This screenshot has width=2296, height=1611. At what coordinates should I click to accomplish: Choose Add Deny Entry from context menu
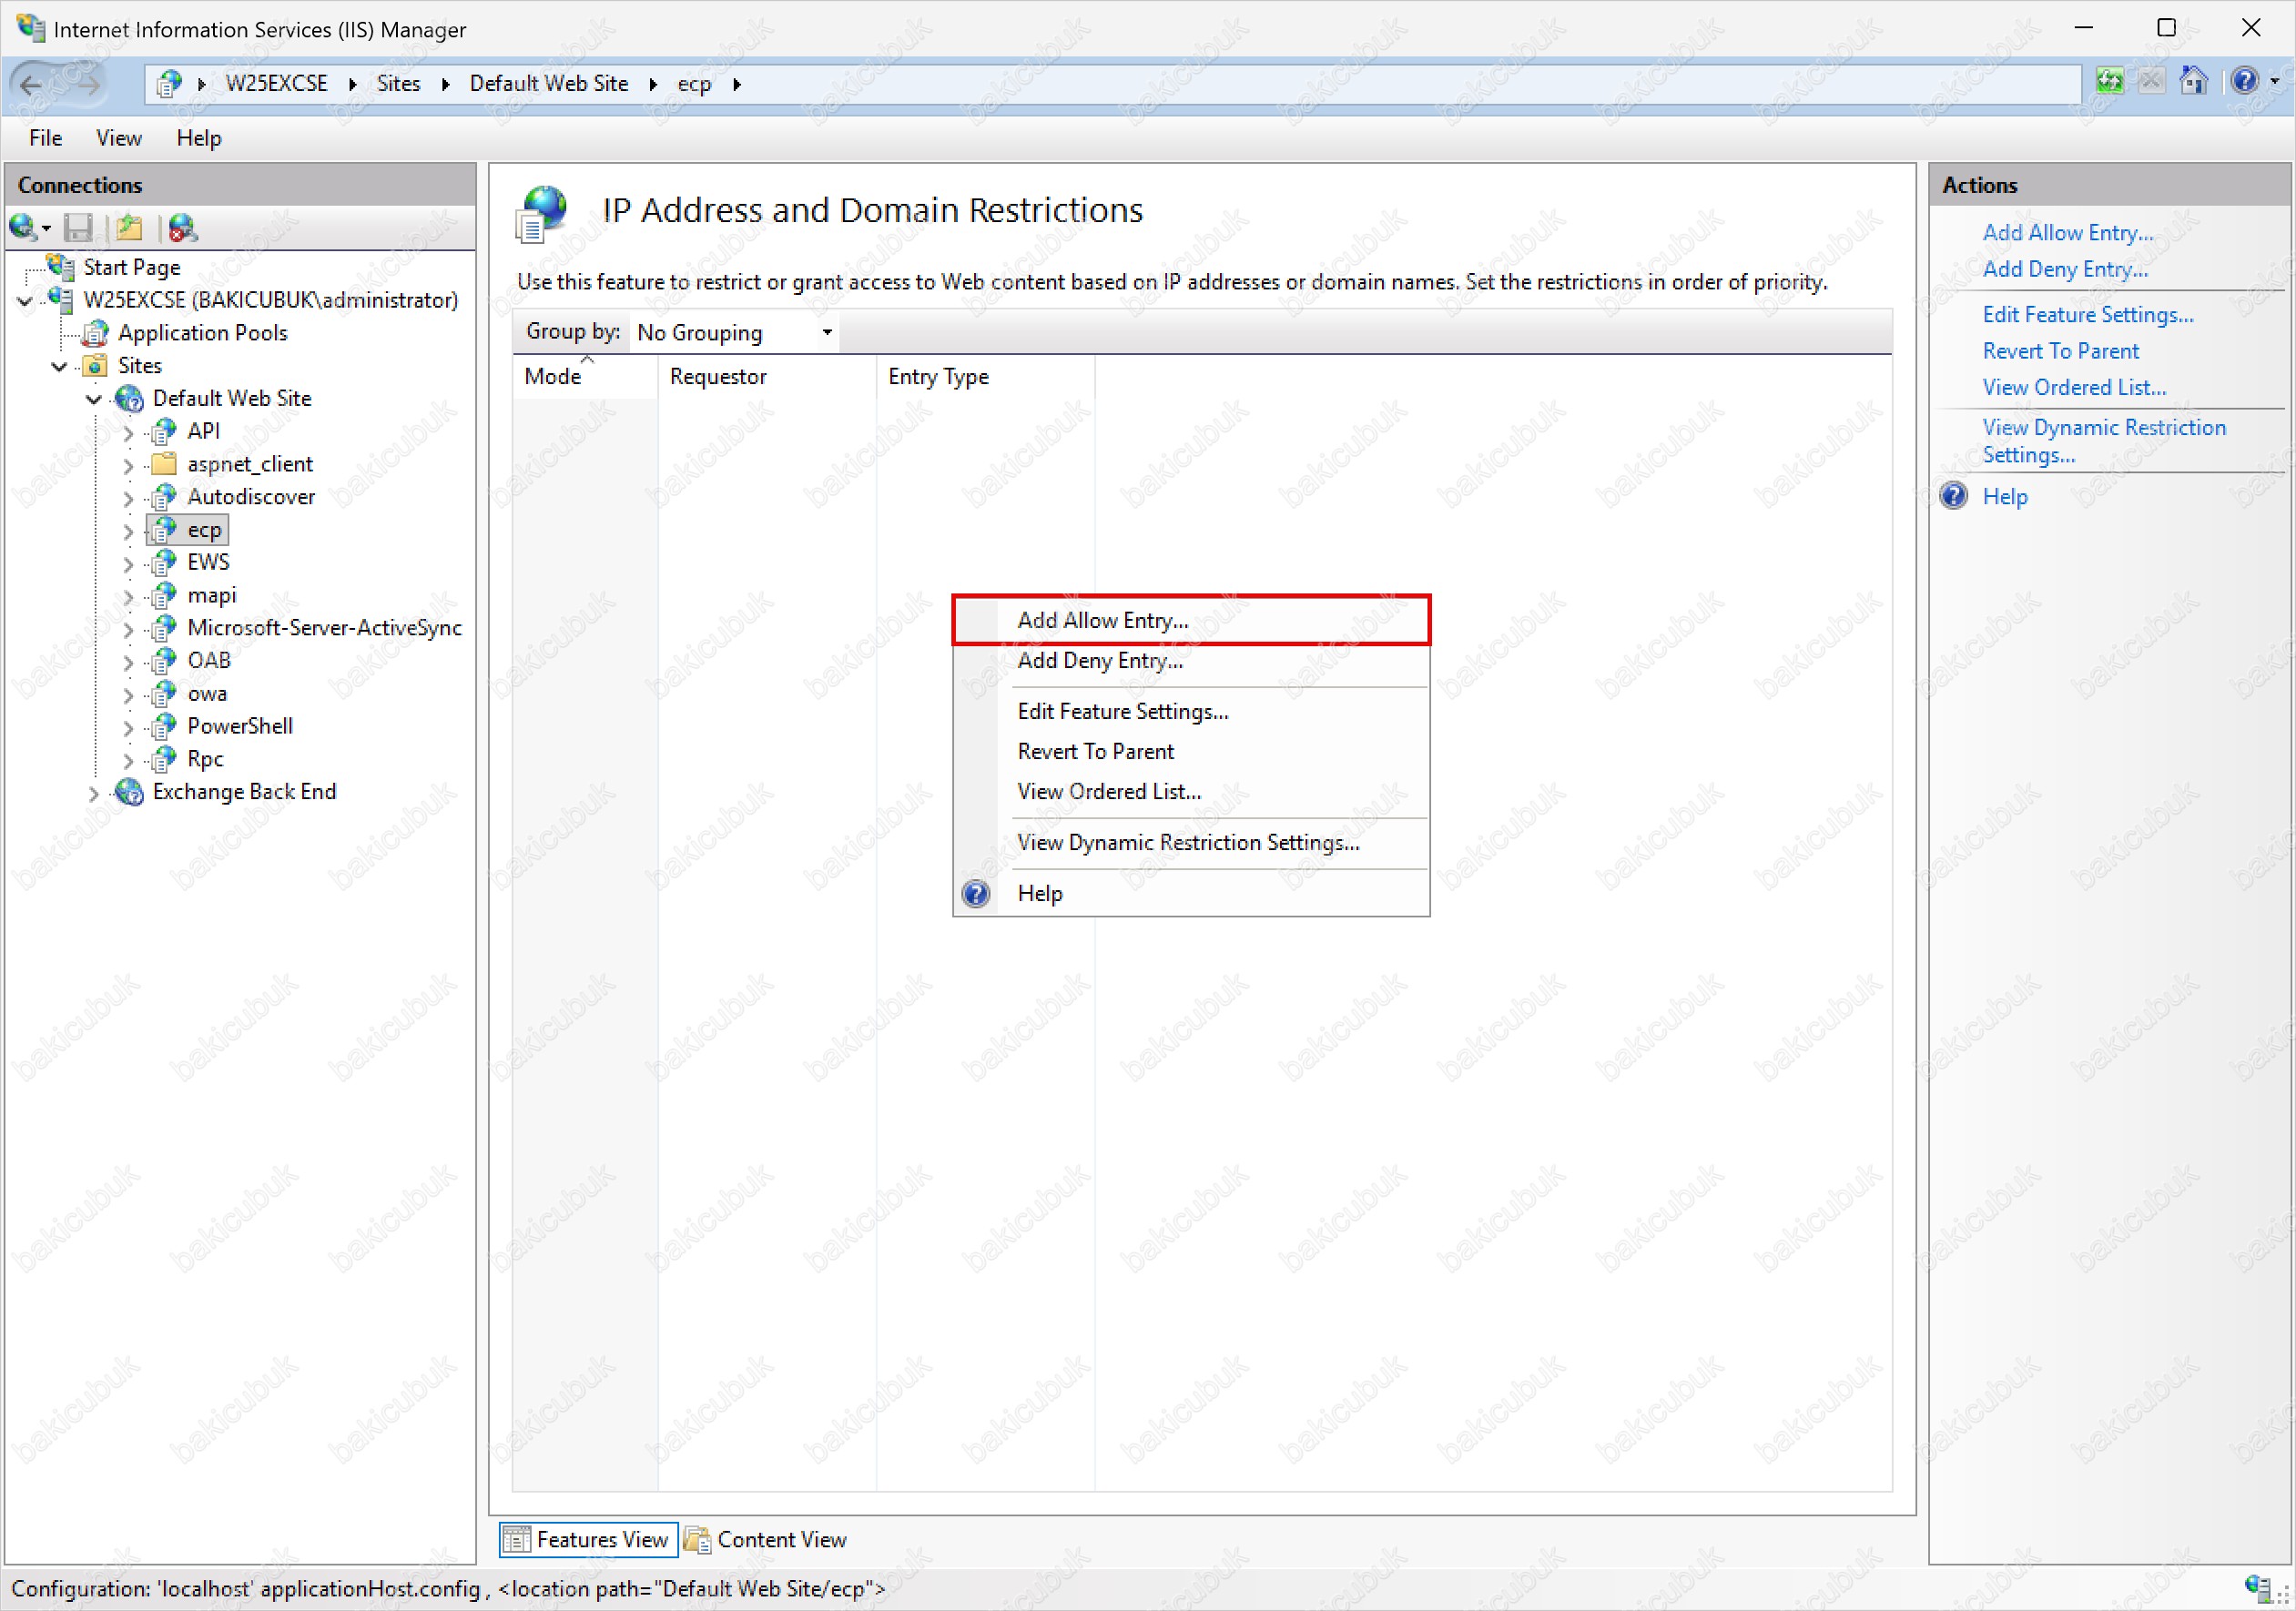(1191, 660)
